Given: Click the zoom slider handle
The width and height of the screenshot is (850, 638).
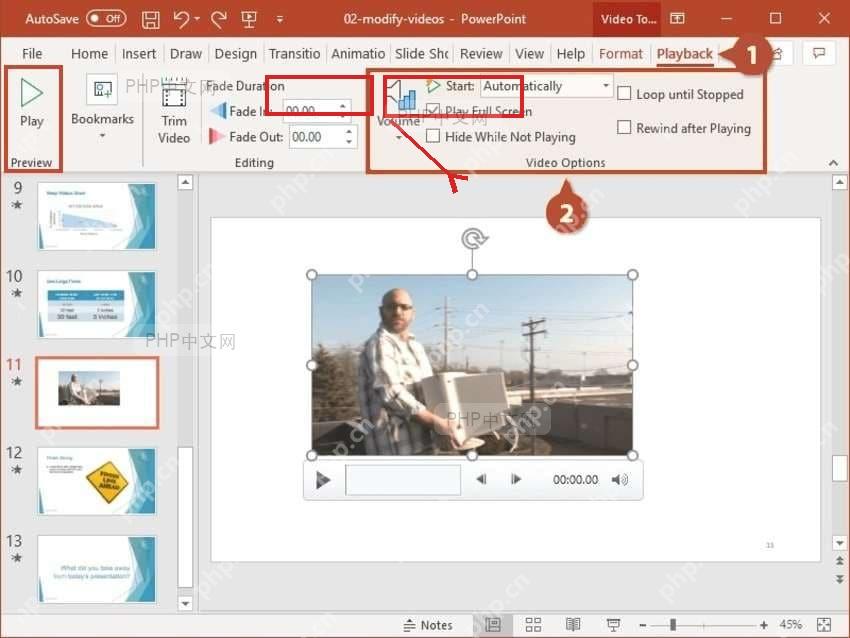Looking at the screenshot, I should pos(673,625).
